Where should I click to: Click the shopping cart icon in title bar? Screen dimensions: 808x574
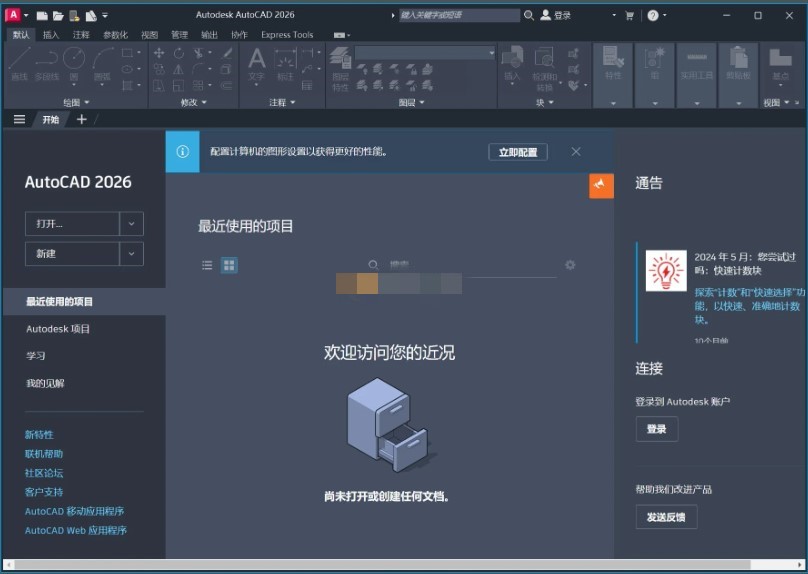point(629,15)
